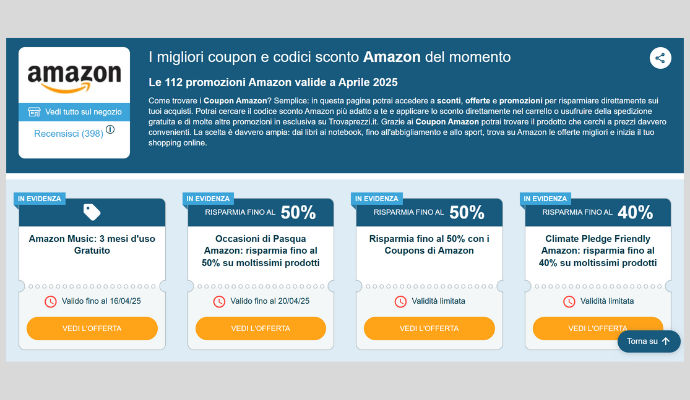Image resolution: width=690 pixels, height=400 pixels.
Task: Click the info icon next to Recensisci
Action: tap(110, 130)
